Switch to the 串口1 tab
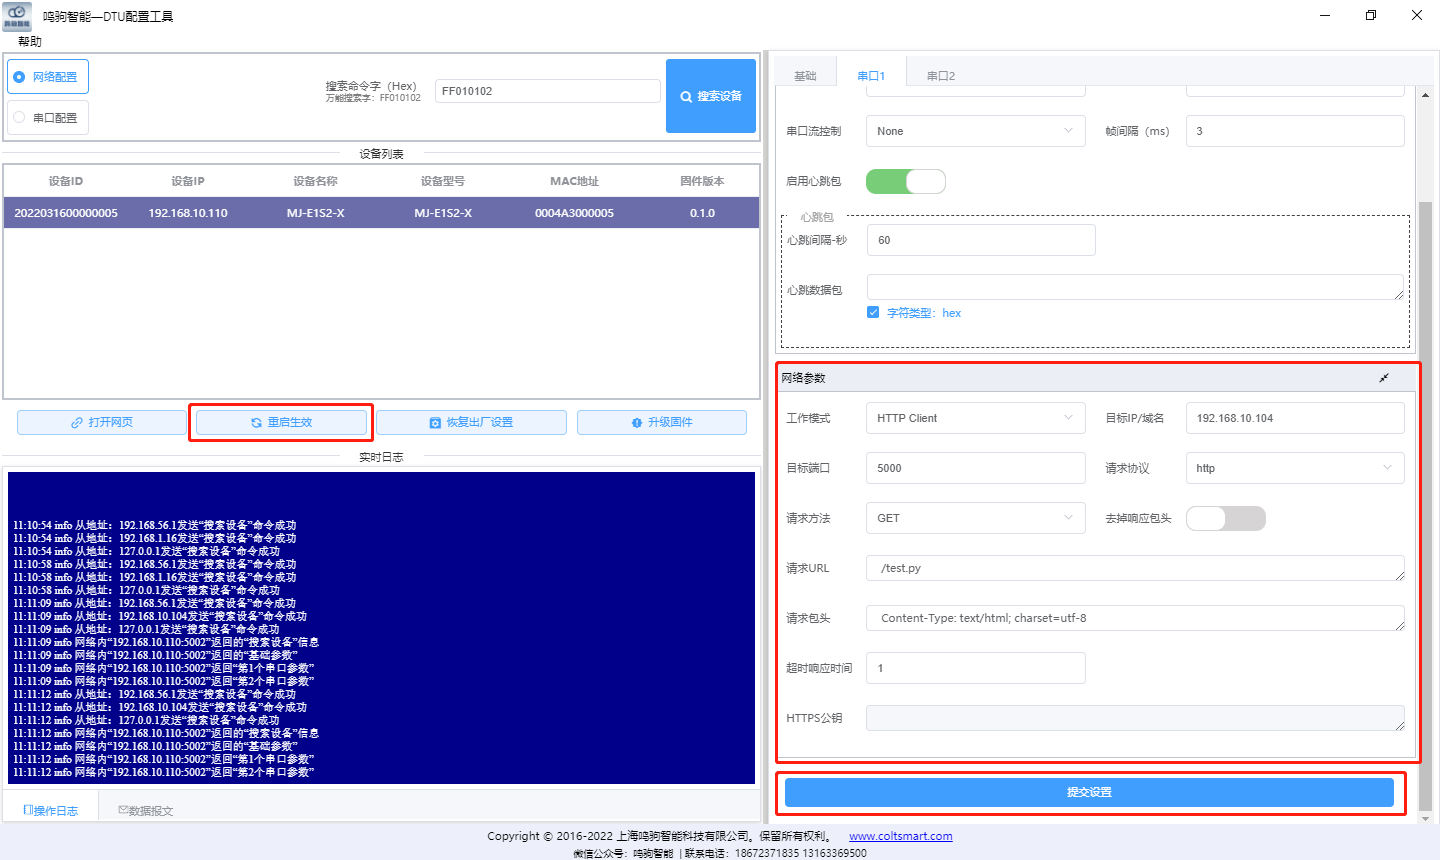The height and width of the screenshot is (860, 1440). (x=871, y=76)
